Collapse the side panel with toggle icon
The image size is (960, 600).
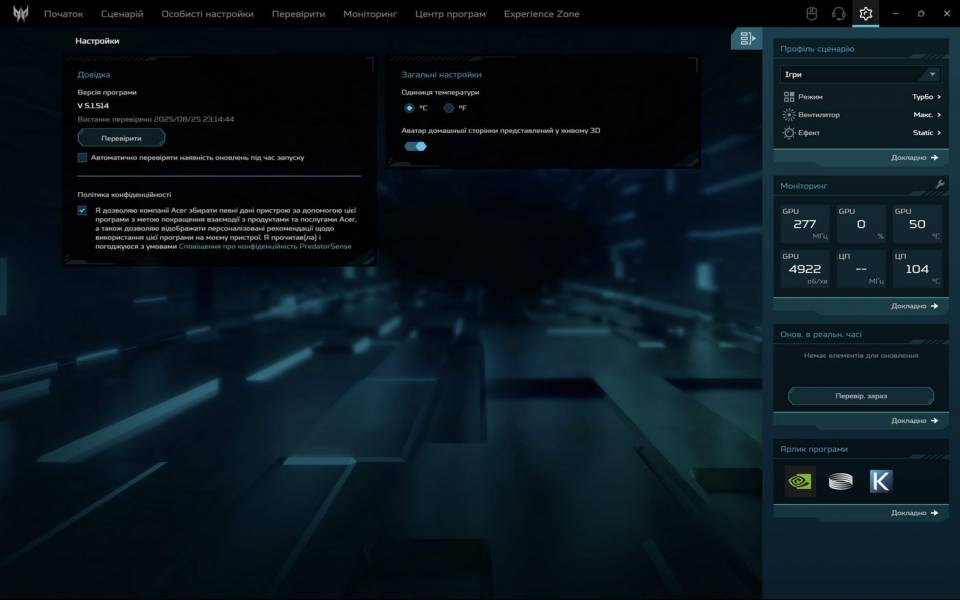tap(746, 38)
